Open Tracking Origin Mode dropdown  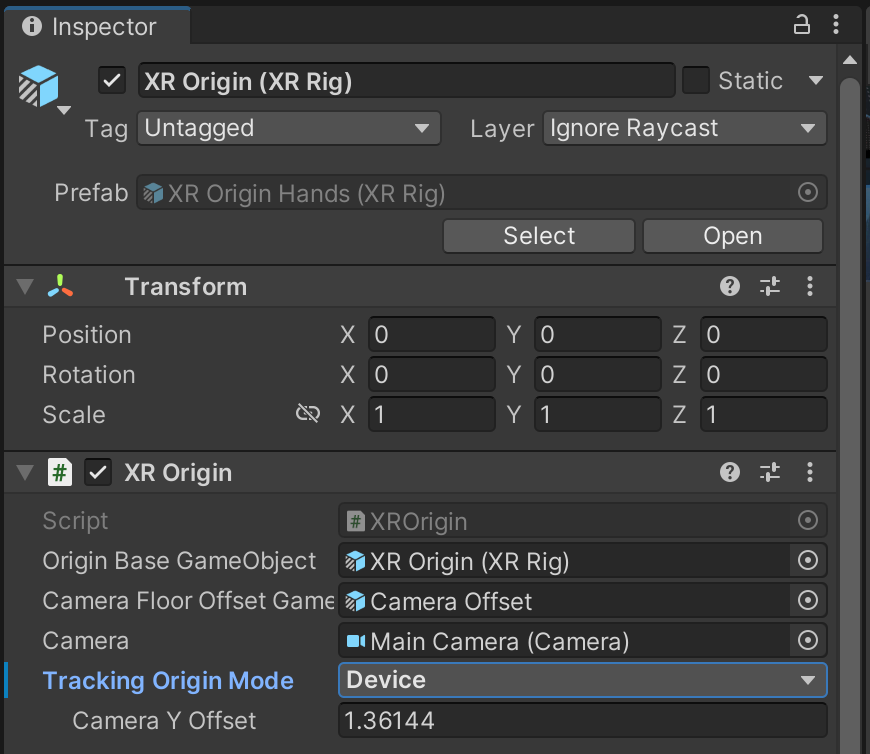[582, 680]
